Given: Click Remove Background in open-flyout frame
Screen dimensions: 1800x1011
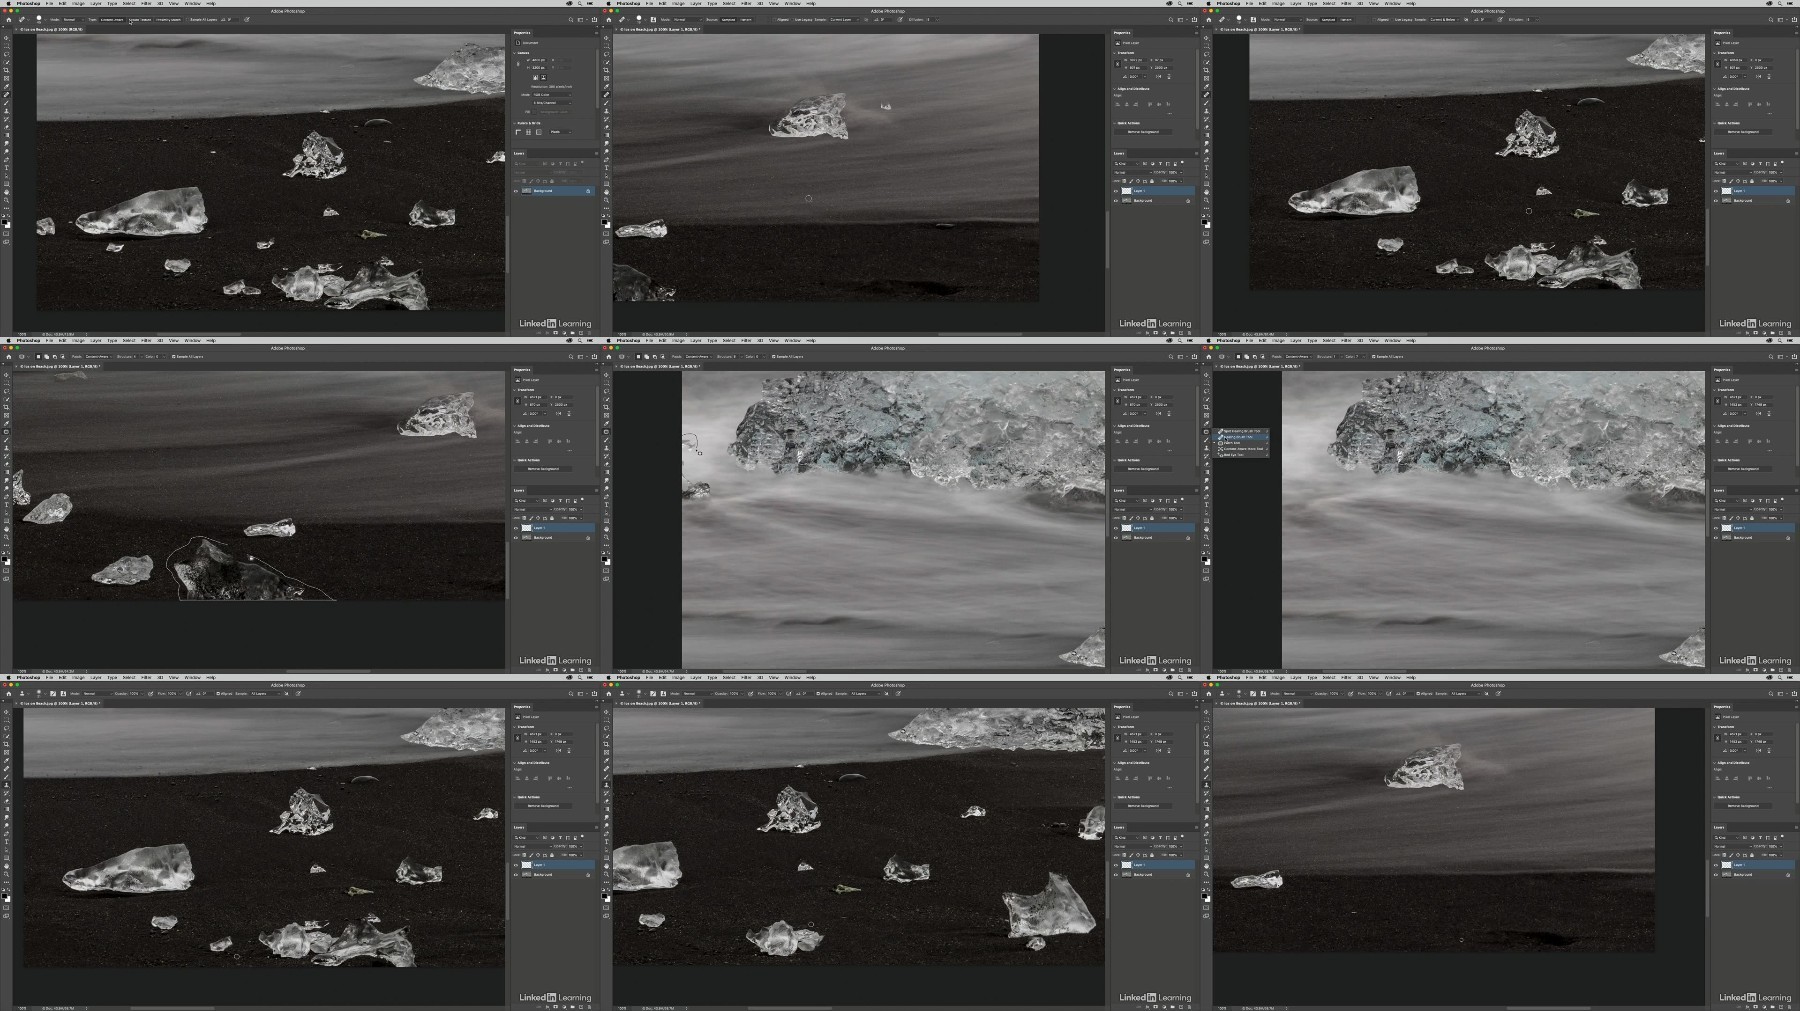Looking at the screenshot, I should tap(1743, 469).
